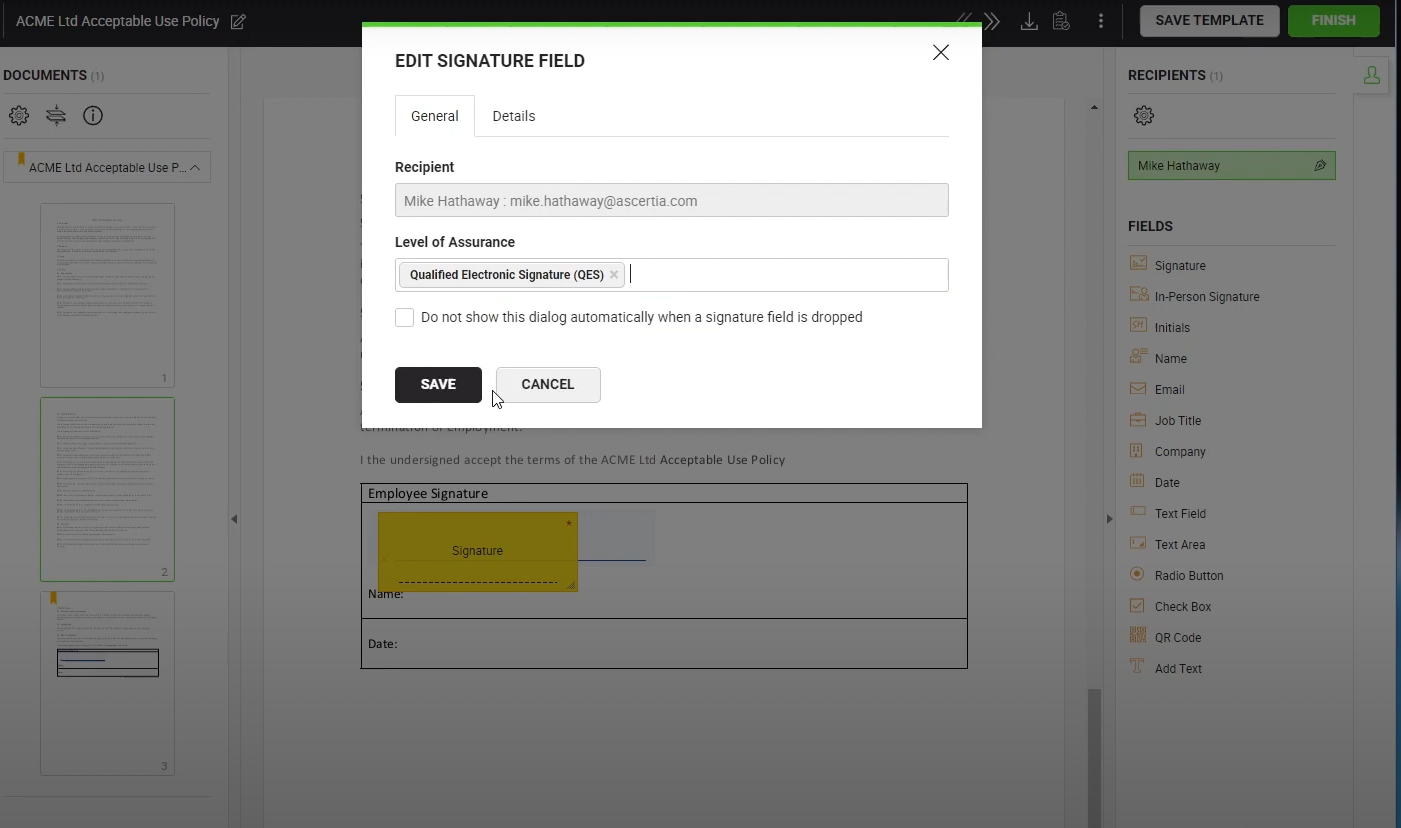This screenshot has width=1401, height=828.
Task: Select the Job Title field icon
Action: point(1138,419)
